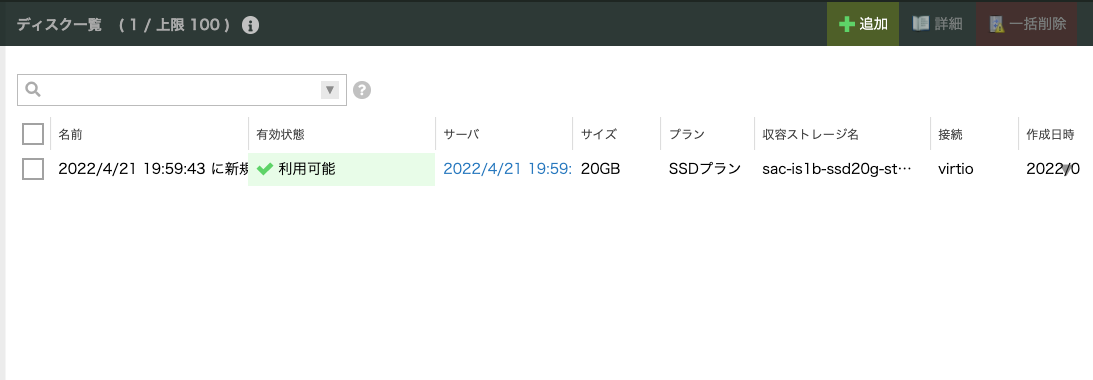Viewport: 1093px width, 380px height.
Task: Click the info icon beside disk list title
Action: (250, 25)
